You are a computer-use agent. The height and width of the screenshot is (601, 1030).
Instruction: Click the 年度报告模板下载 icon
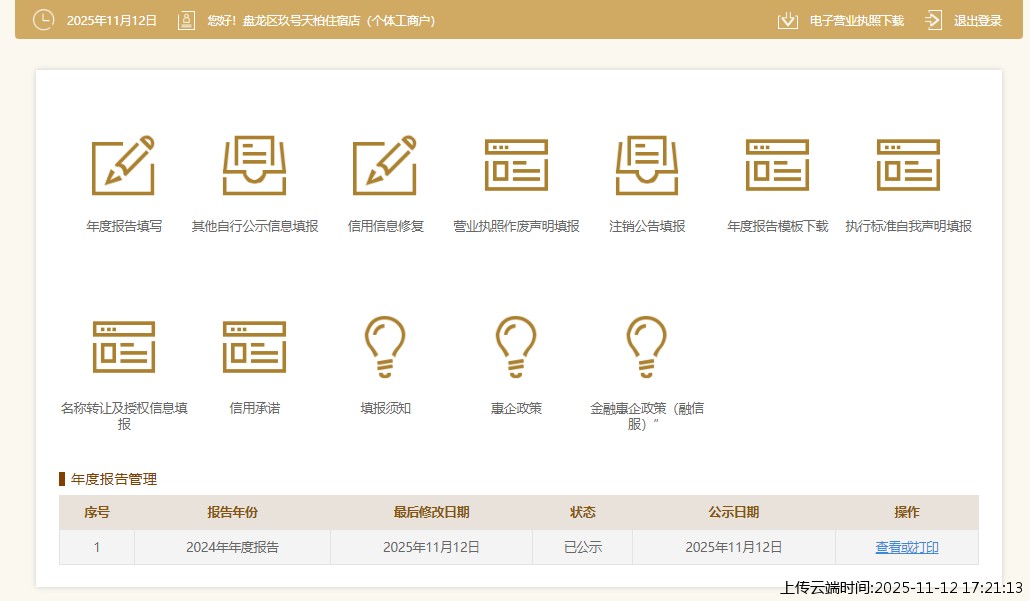click(777, 165)
